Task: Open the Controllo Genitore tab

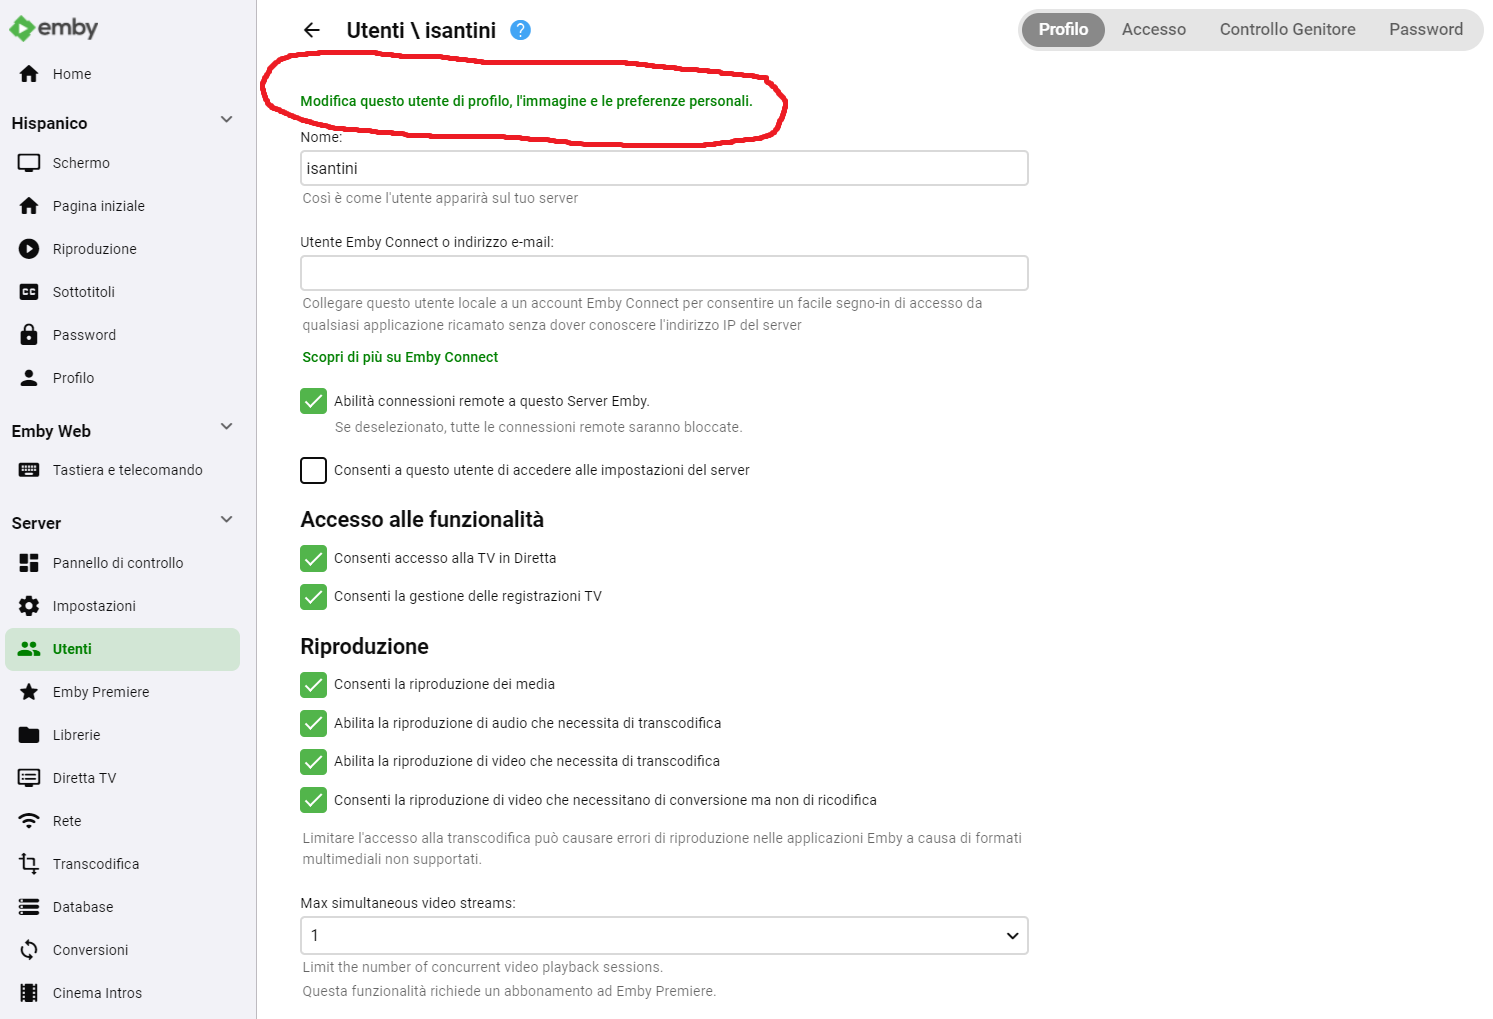Action: point(1287,30)
